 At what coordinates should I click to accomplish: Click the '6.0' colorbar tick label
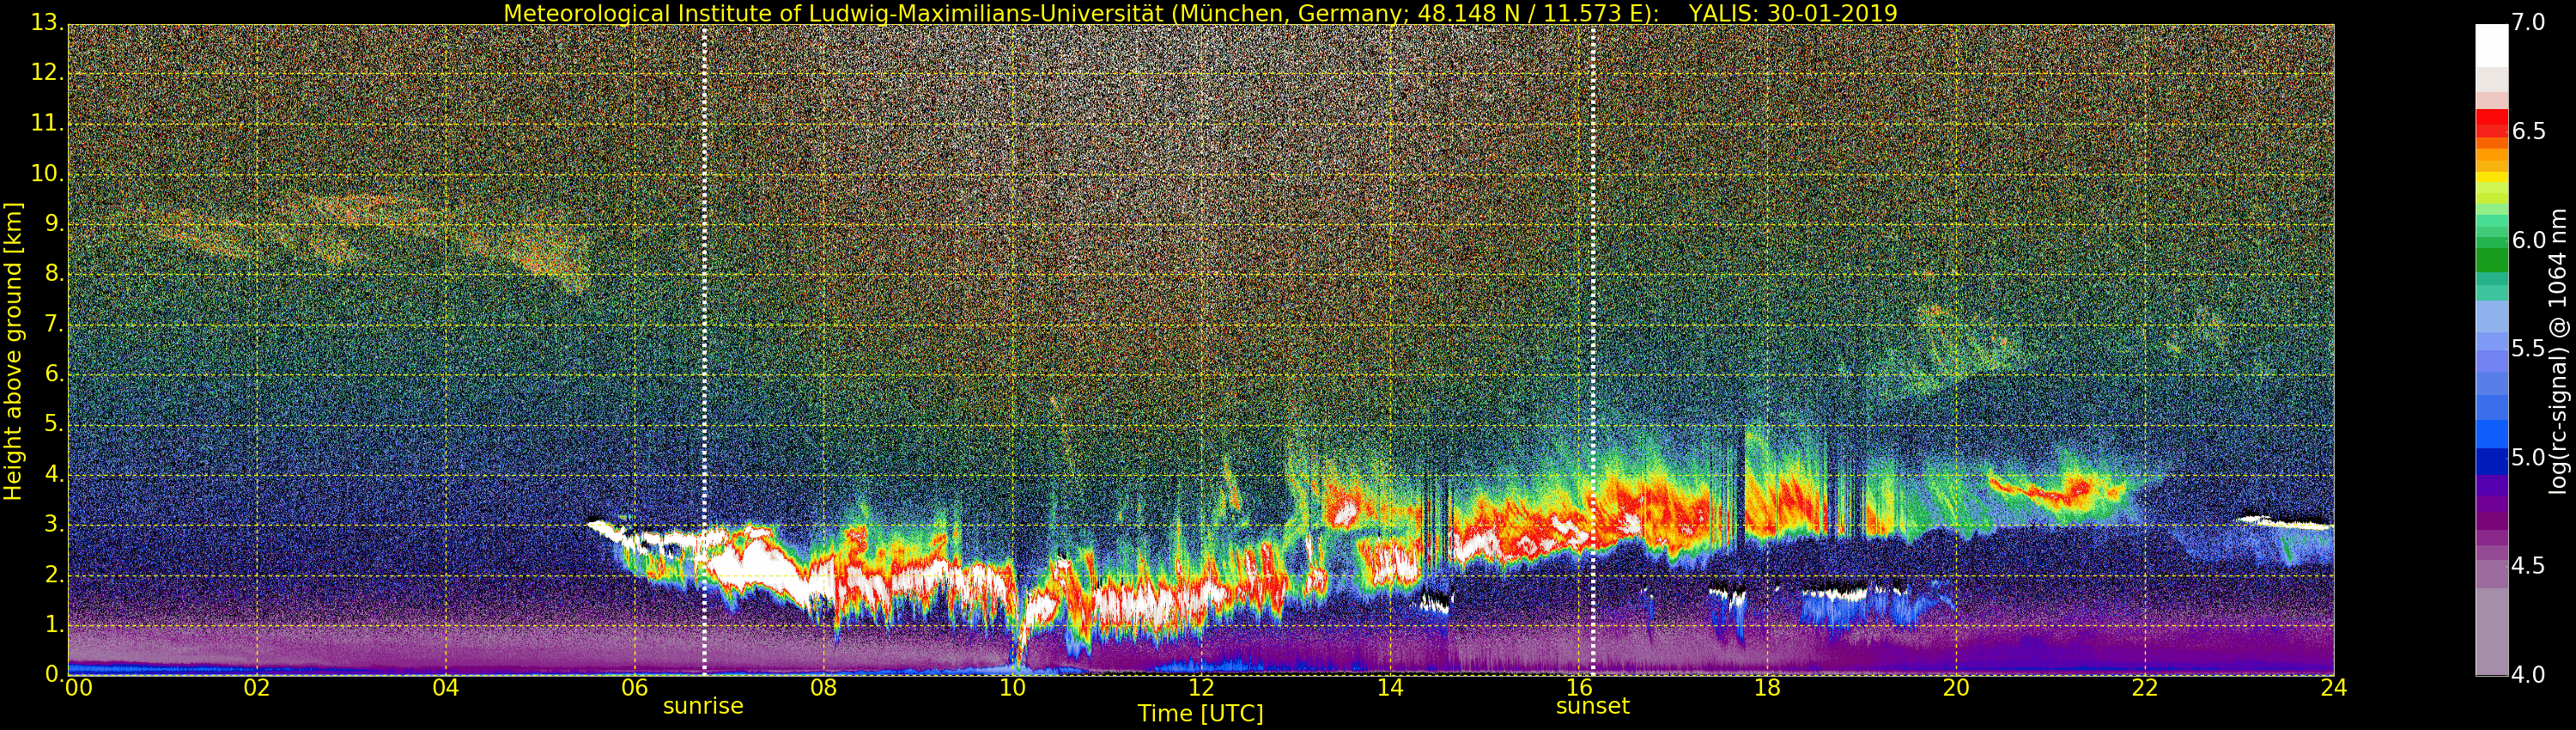[x=2528, y=240]
